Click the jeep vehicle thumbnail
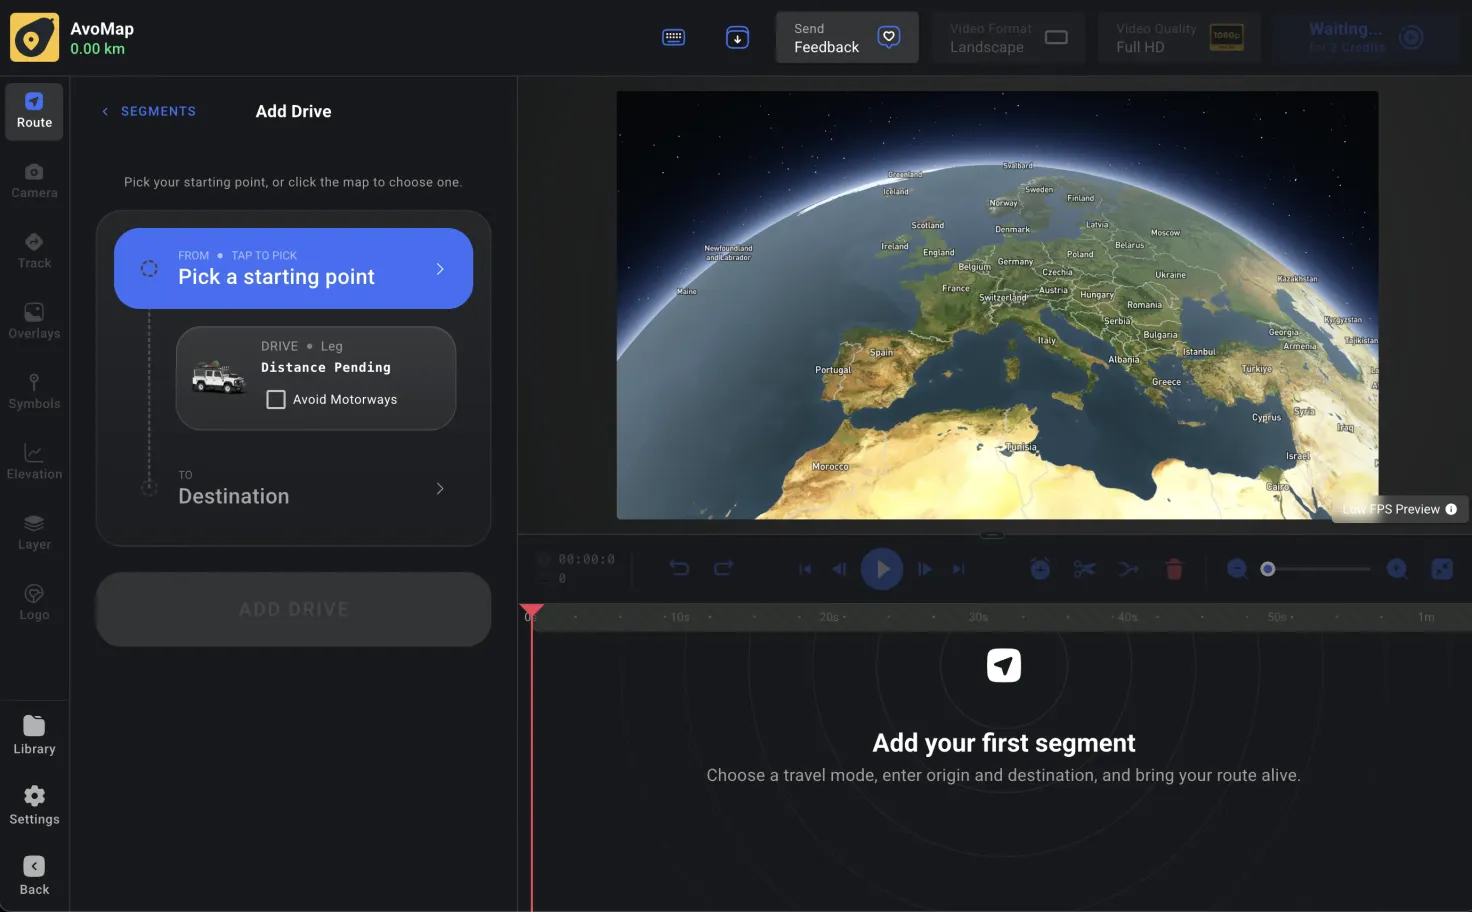 219,378
